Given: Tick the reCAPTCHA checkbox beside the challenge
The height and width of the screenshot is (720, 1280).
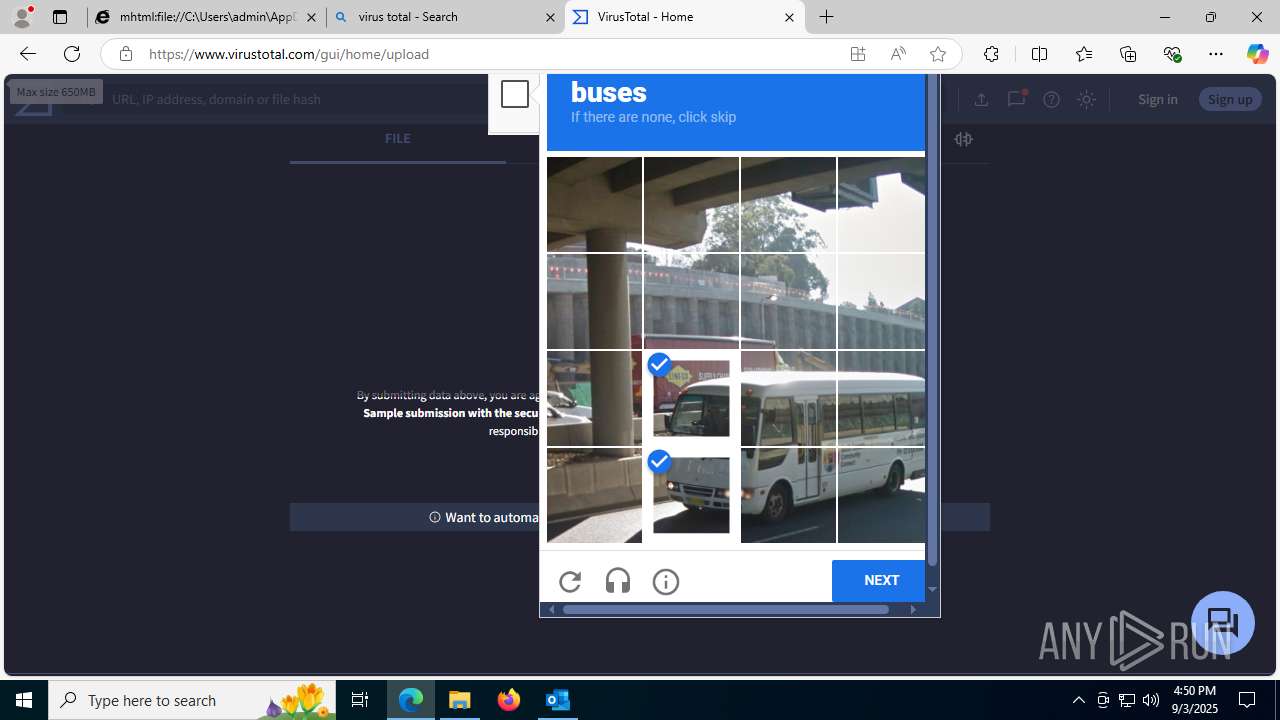Looking at the screenshot, I should [515, 94].
